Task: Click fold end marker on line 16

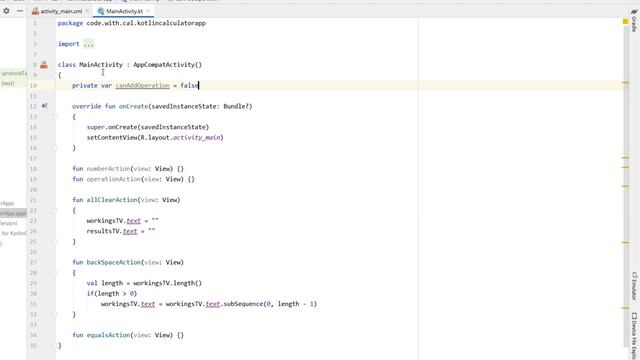Action: [x=55, y=148]
